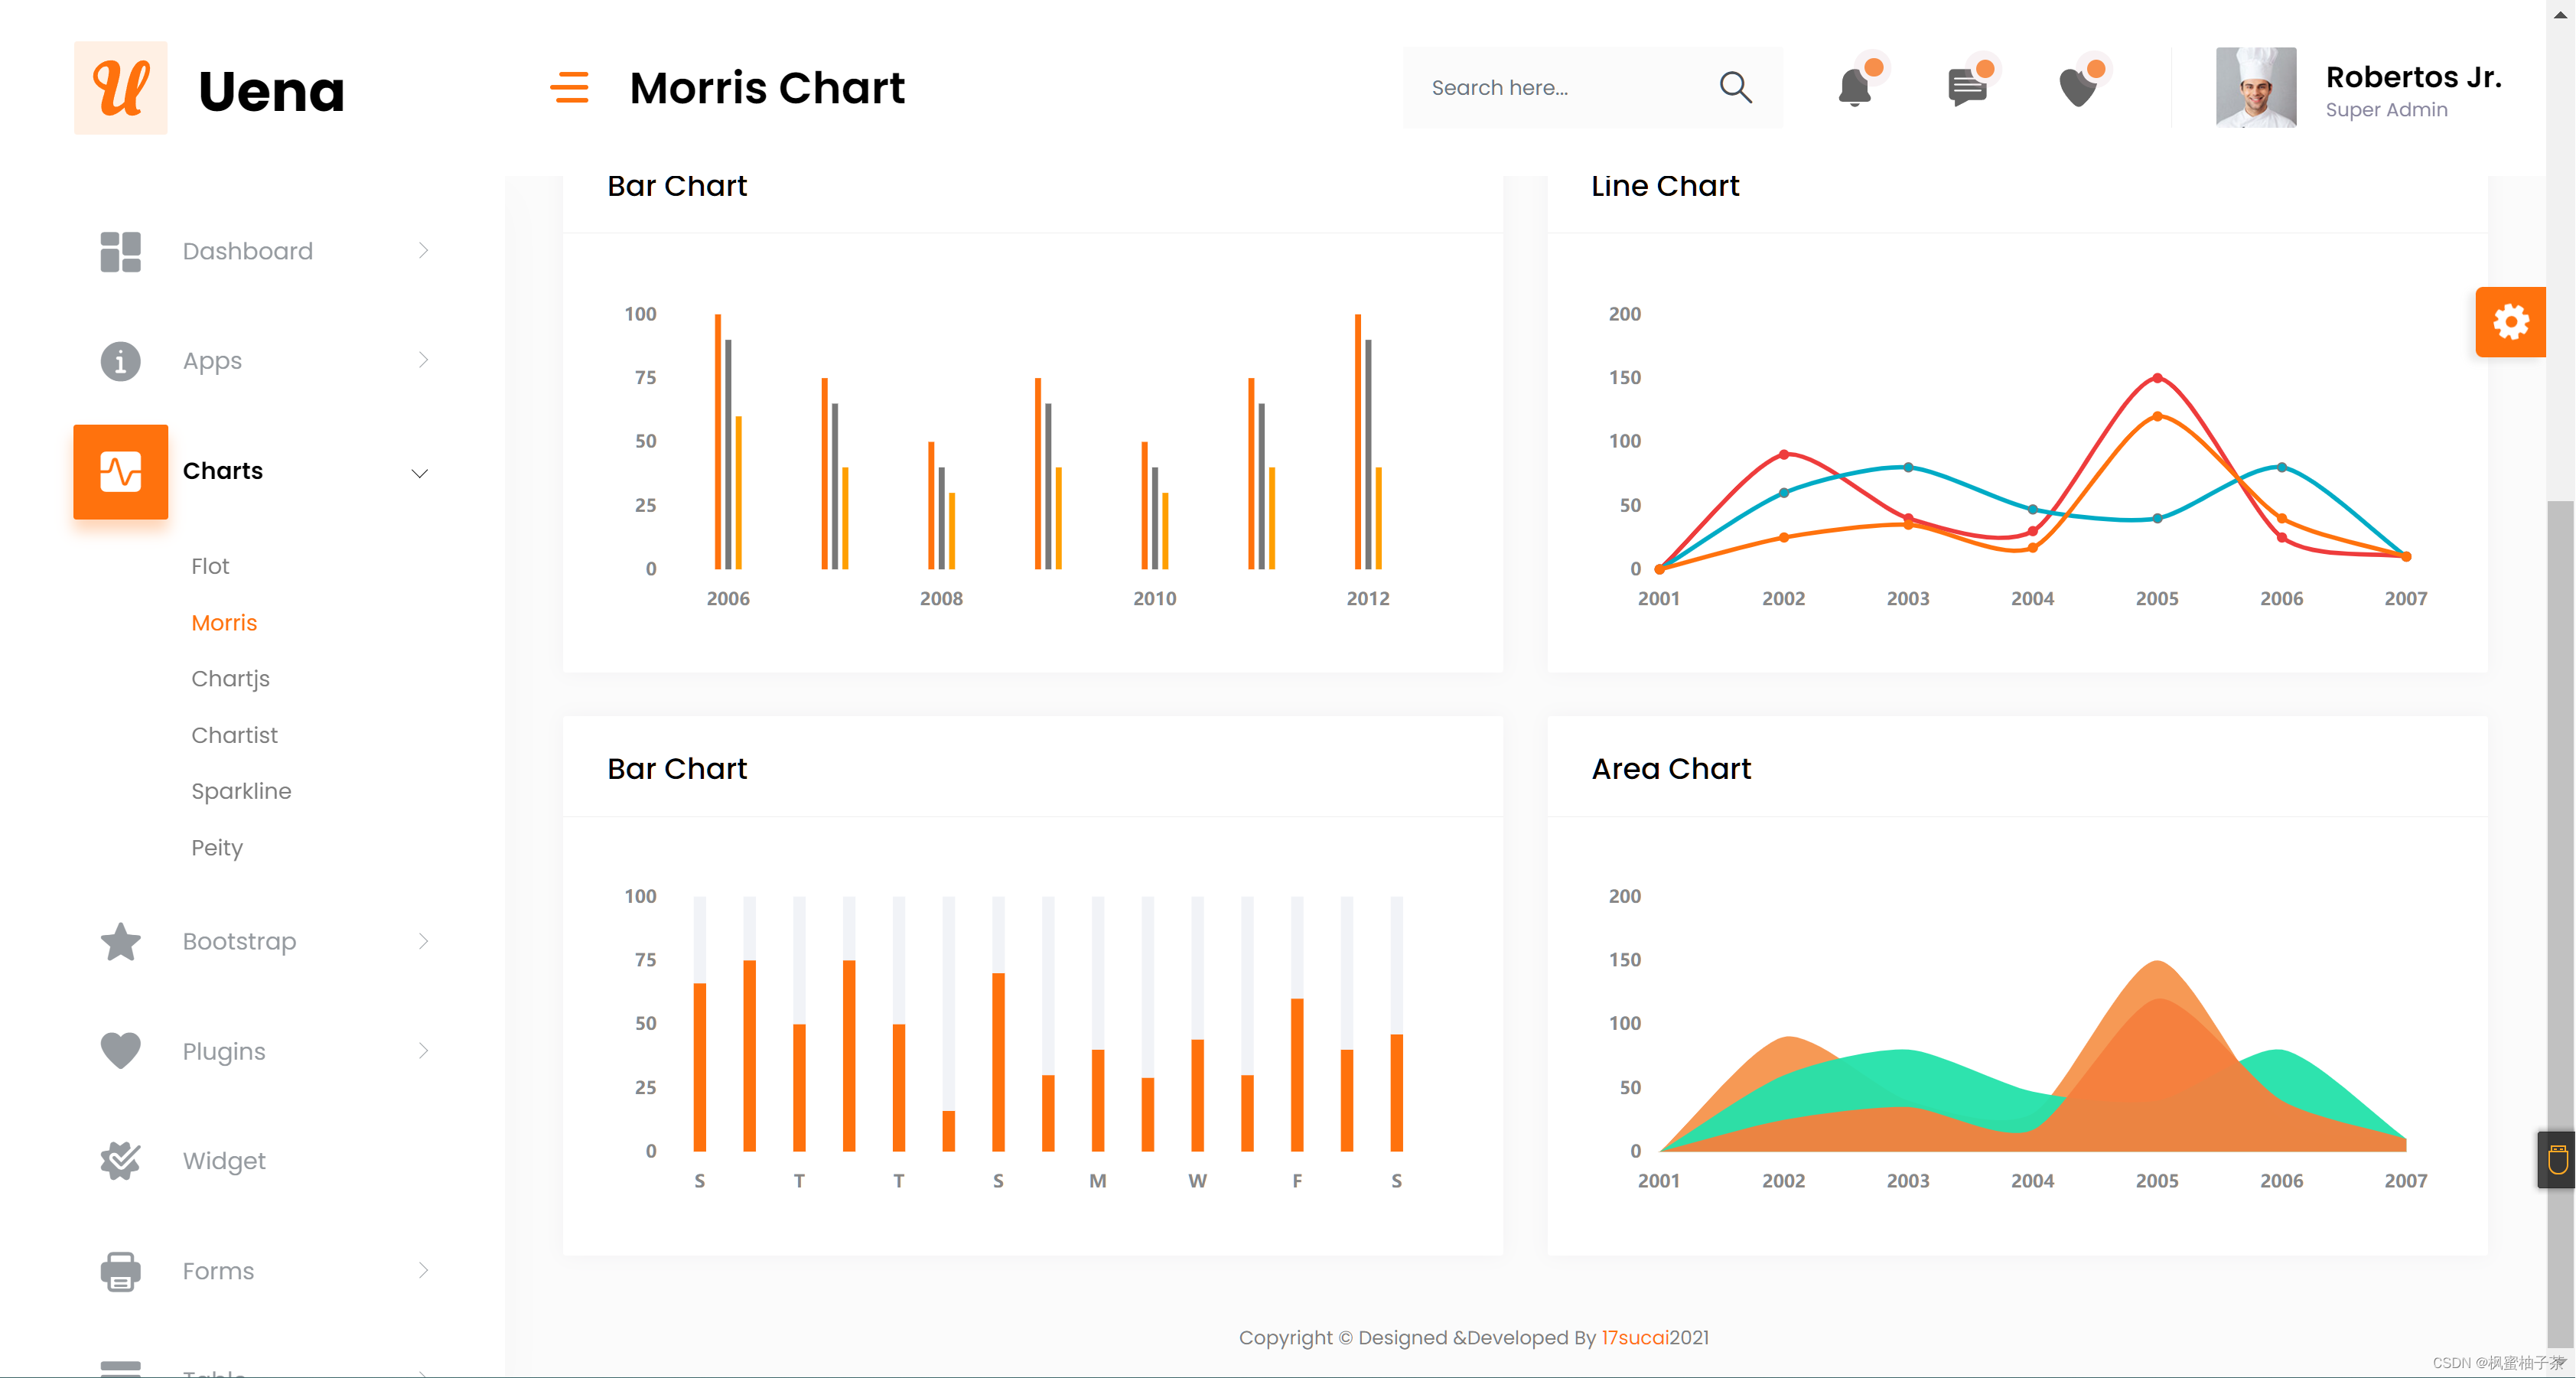
Task: Select the Flot chart type
Action: [208, 565]
